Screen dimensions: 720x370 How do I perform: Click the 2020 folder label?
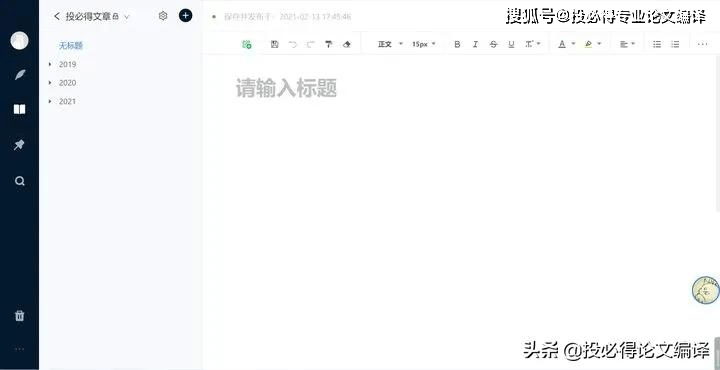click(x=68, y=83)
